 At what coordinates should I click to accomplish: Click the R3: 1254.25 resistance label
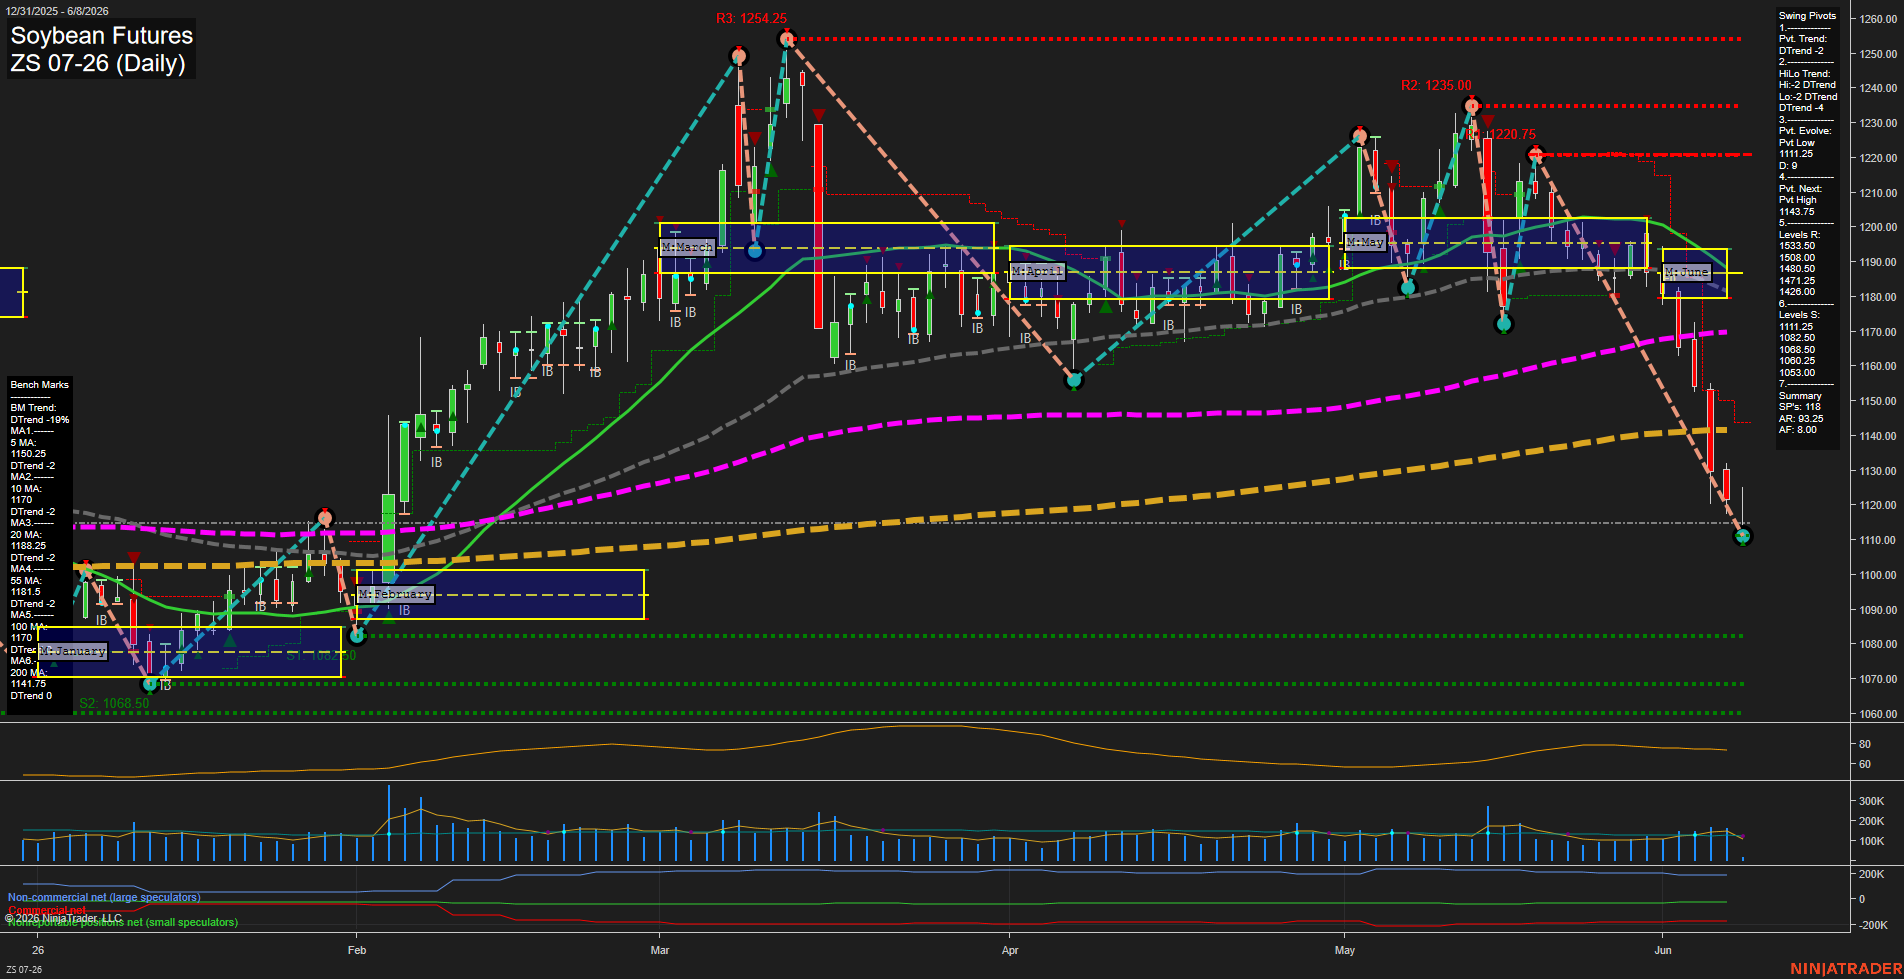[751, 18]
